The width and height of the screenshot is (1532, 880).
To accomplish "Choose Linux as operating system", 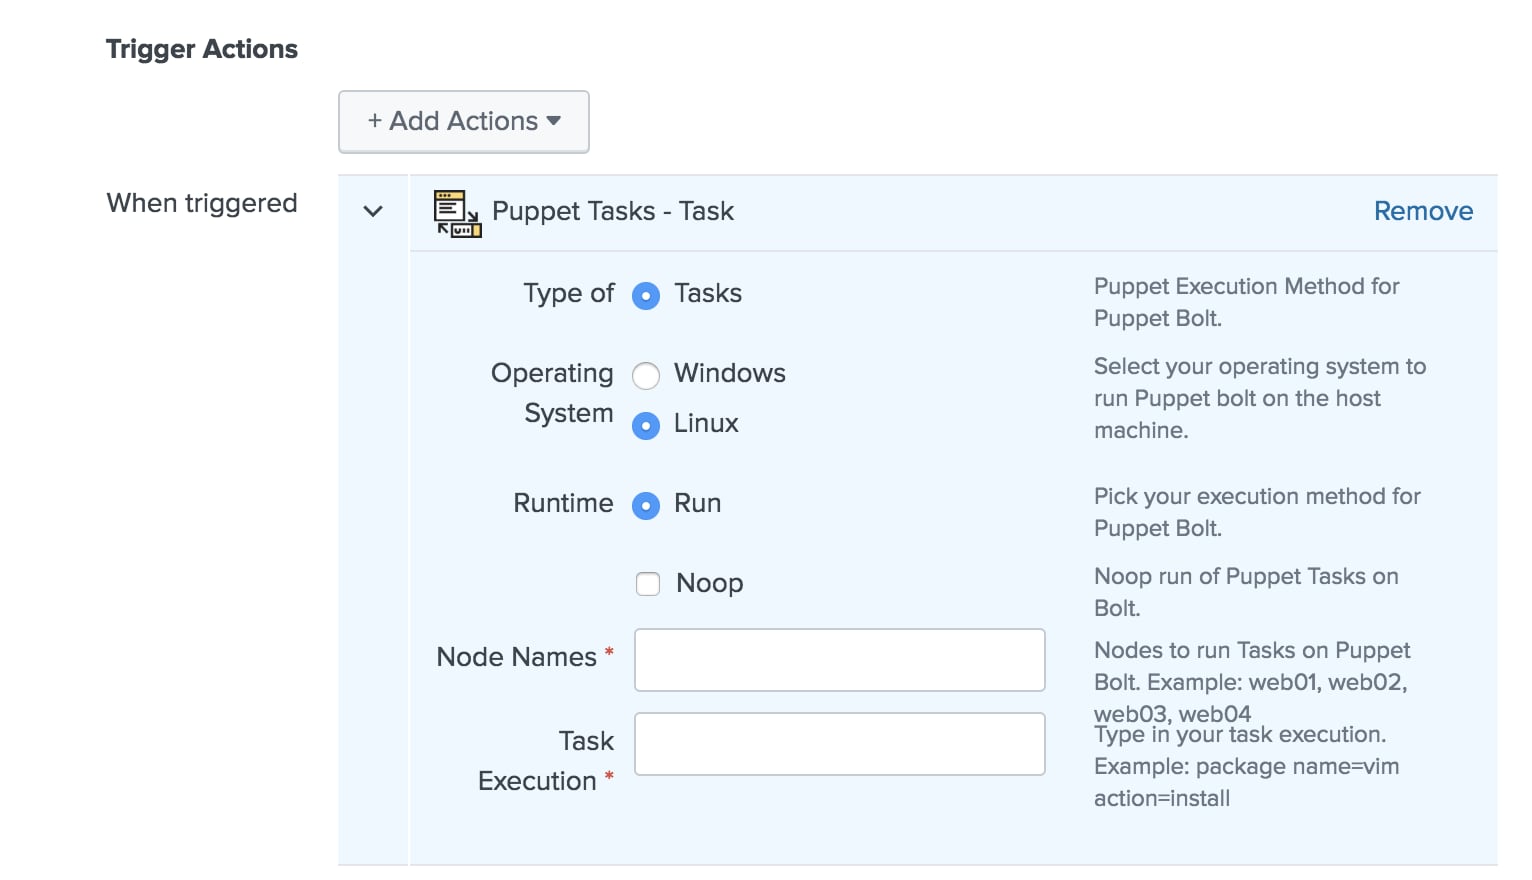I will click(x=646, y=426).
